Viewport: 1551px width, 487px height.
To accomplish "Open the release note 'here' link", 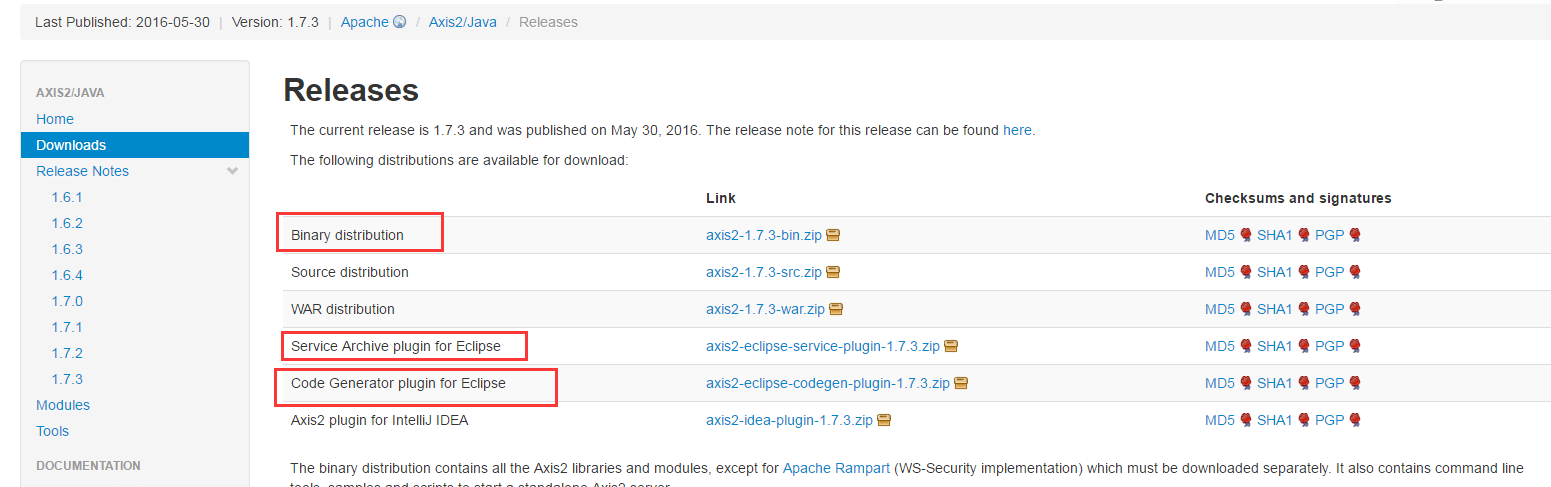I will click(x=1017, y=130).
